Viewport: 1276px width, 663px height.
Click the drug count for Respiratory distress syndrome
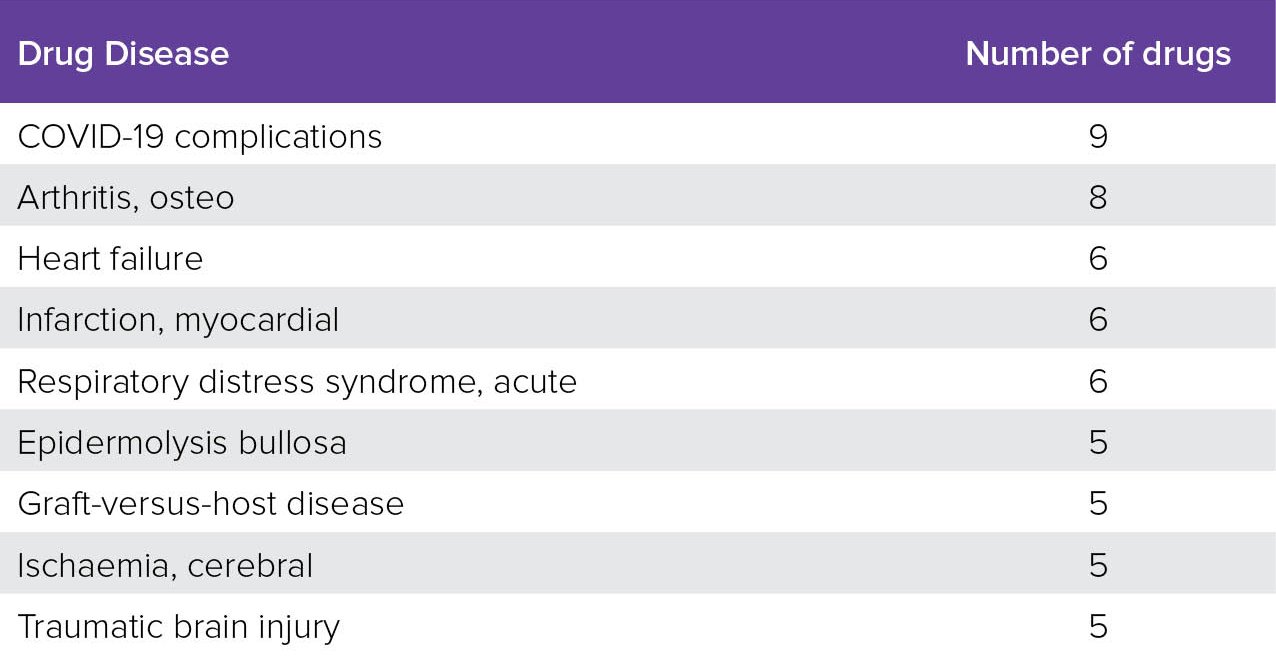point(1098,382)
